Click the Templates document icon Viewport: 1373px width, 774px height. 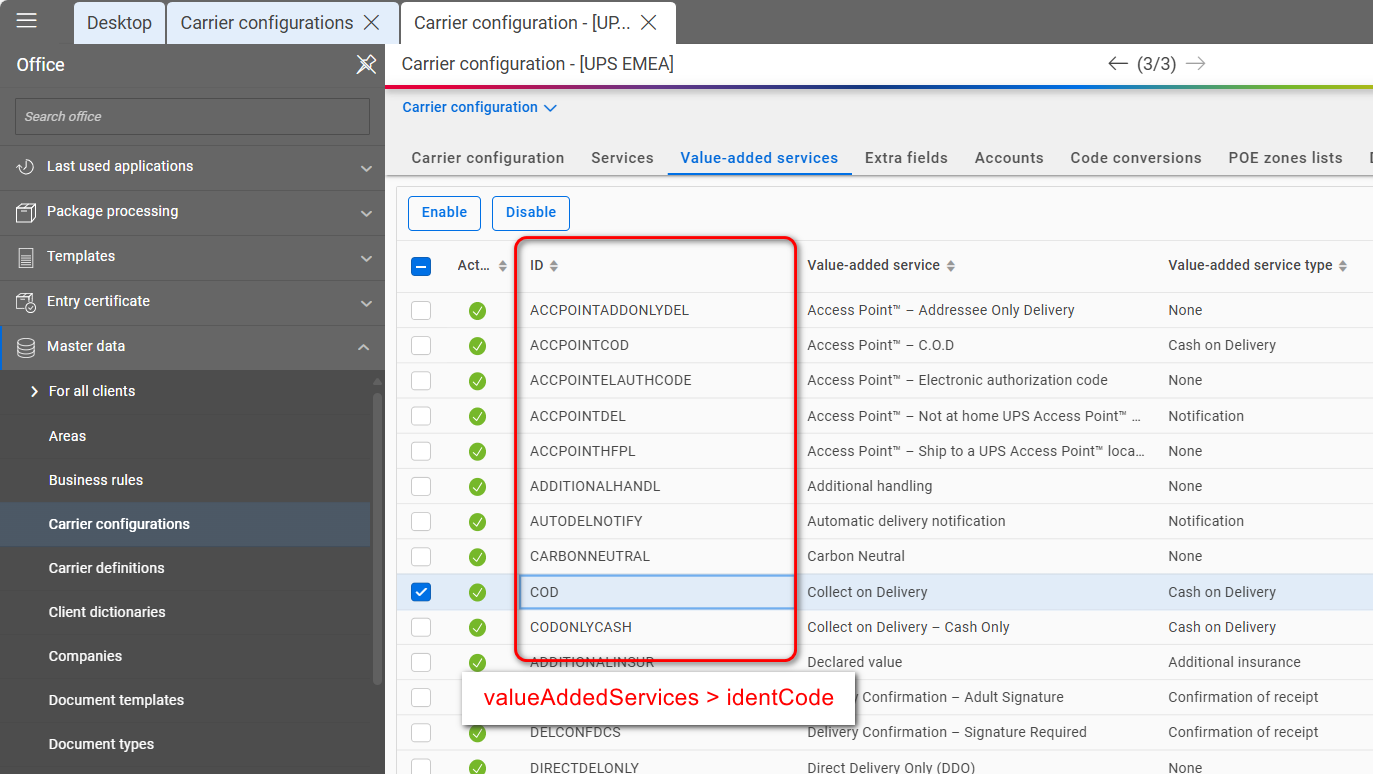pyautogui.click(x=26, y=257)
